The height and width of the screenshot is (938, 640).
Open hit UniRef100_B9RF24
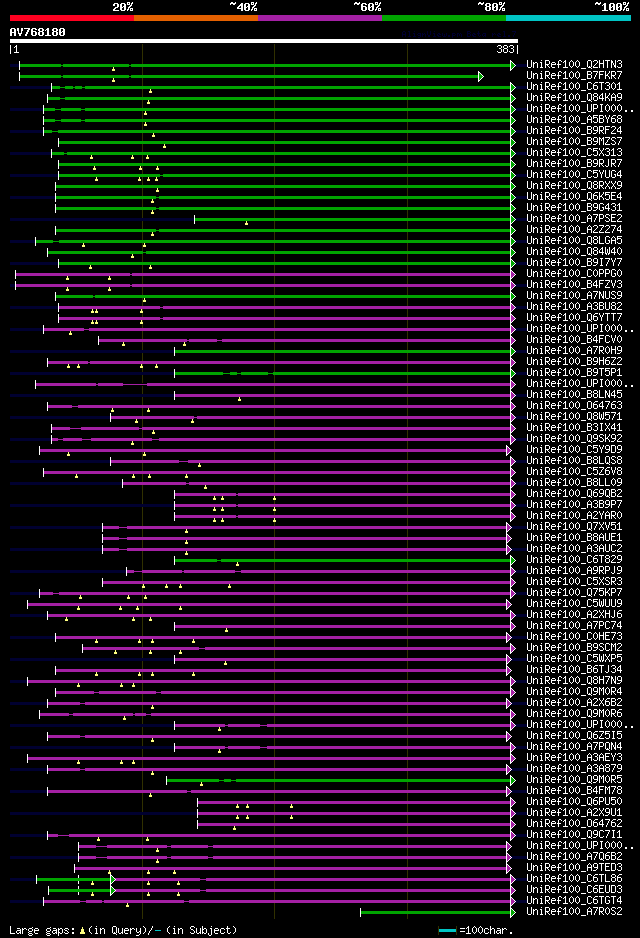[574, 130]
